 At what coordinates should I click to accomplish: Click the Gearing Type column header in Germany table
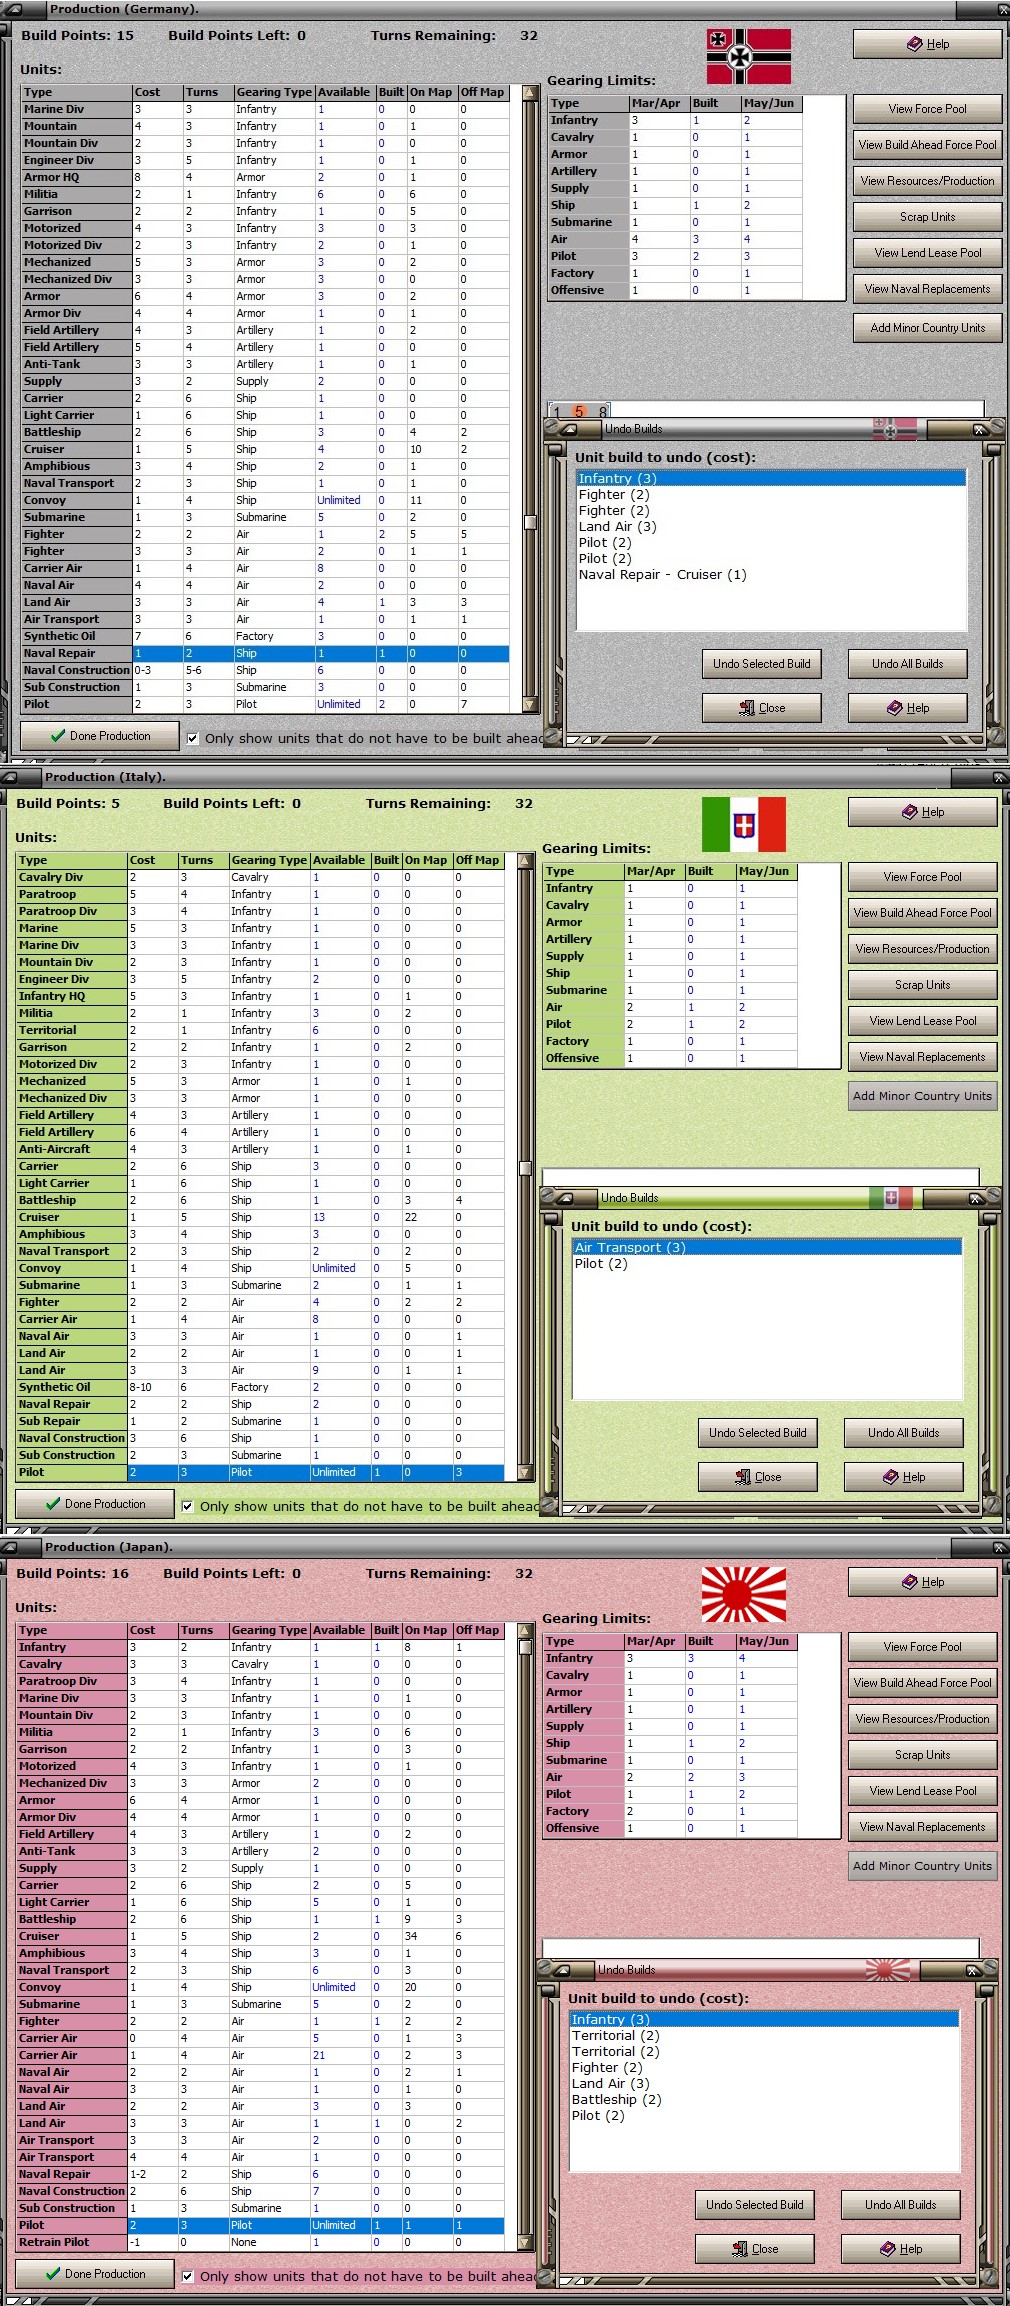[274, 92]
